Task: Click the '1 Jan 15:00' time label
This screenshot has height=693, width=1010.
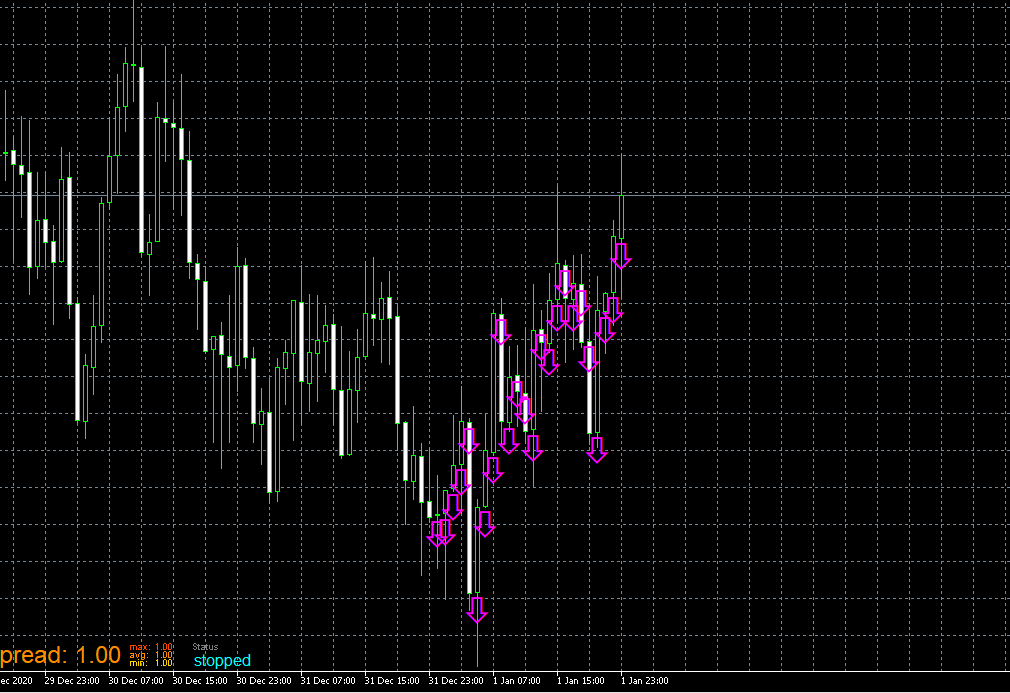Action: point(581,681)
